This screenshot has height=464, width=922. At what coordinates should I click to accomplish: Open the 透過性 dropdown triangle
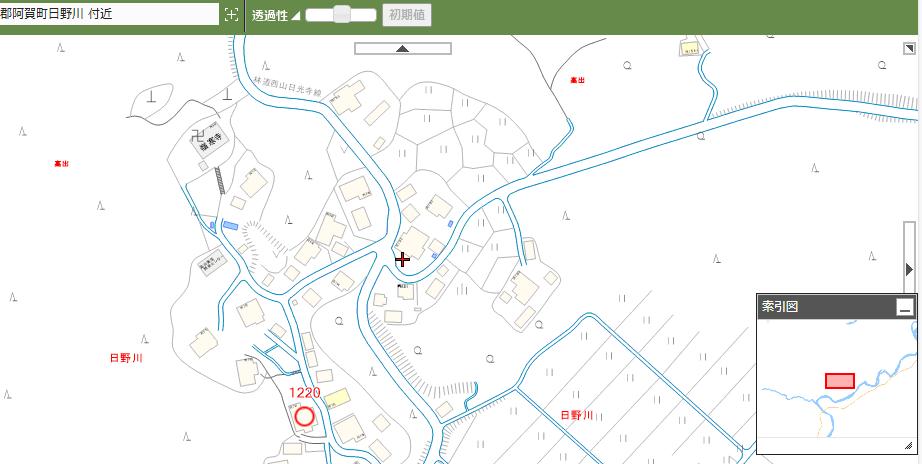click(296, 16)
